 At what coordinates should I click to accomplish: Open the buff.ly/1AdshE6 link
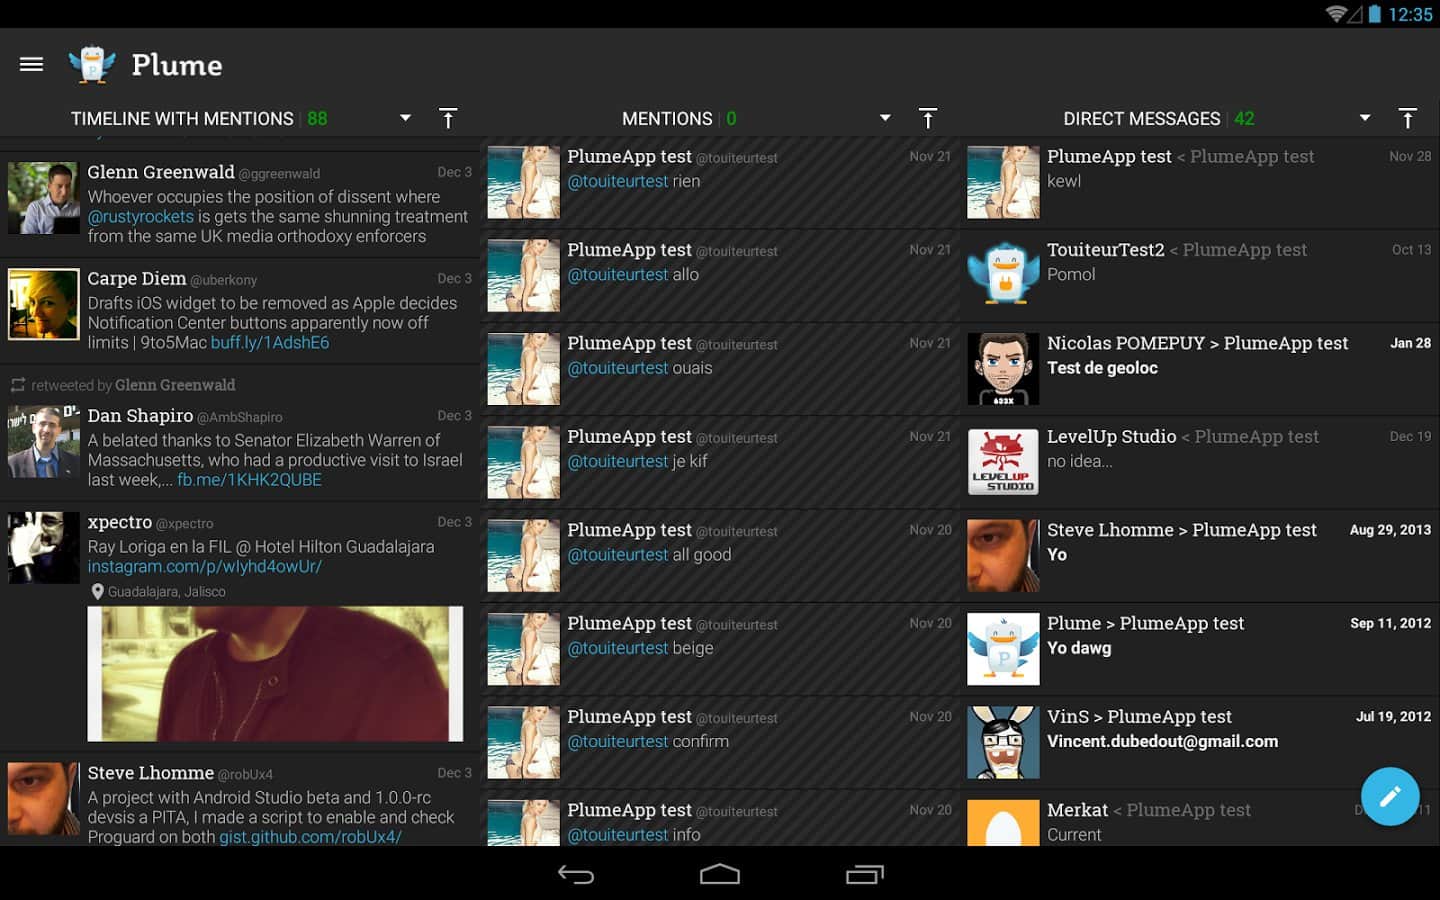point(270,343)
